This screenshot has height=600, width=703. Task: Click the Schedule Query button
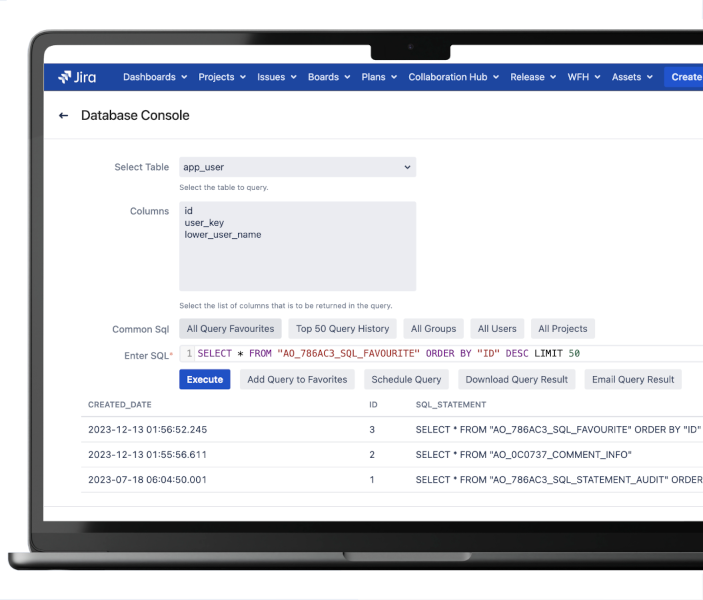pos(406,379)
